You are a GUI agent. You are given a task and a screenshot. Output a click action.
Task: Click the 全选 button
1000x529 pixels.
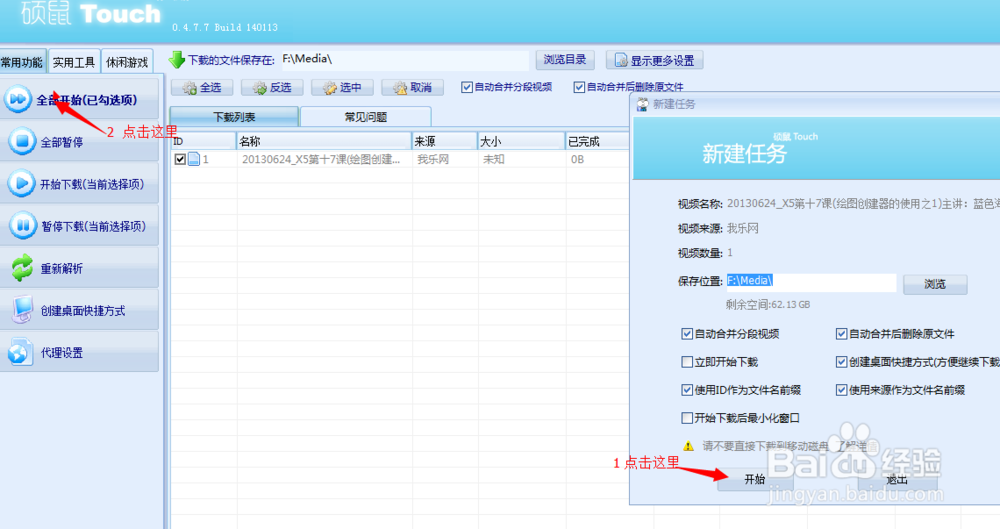[x=202, y=87]
